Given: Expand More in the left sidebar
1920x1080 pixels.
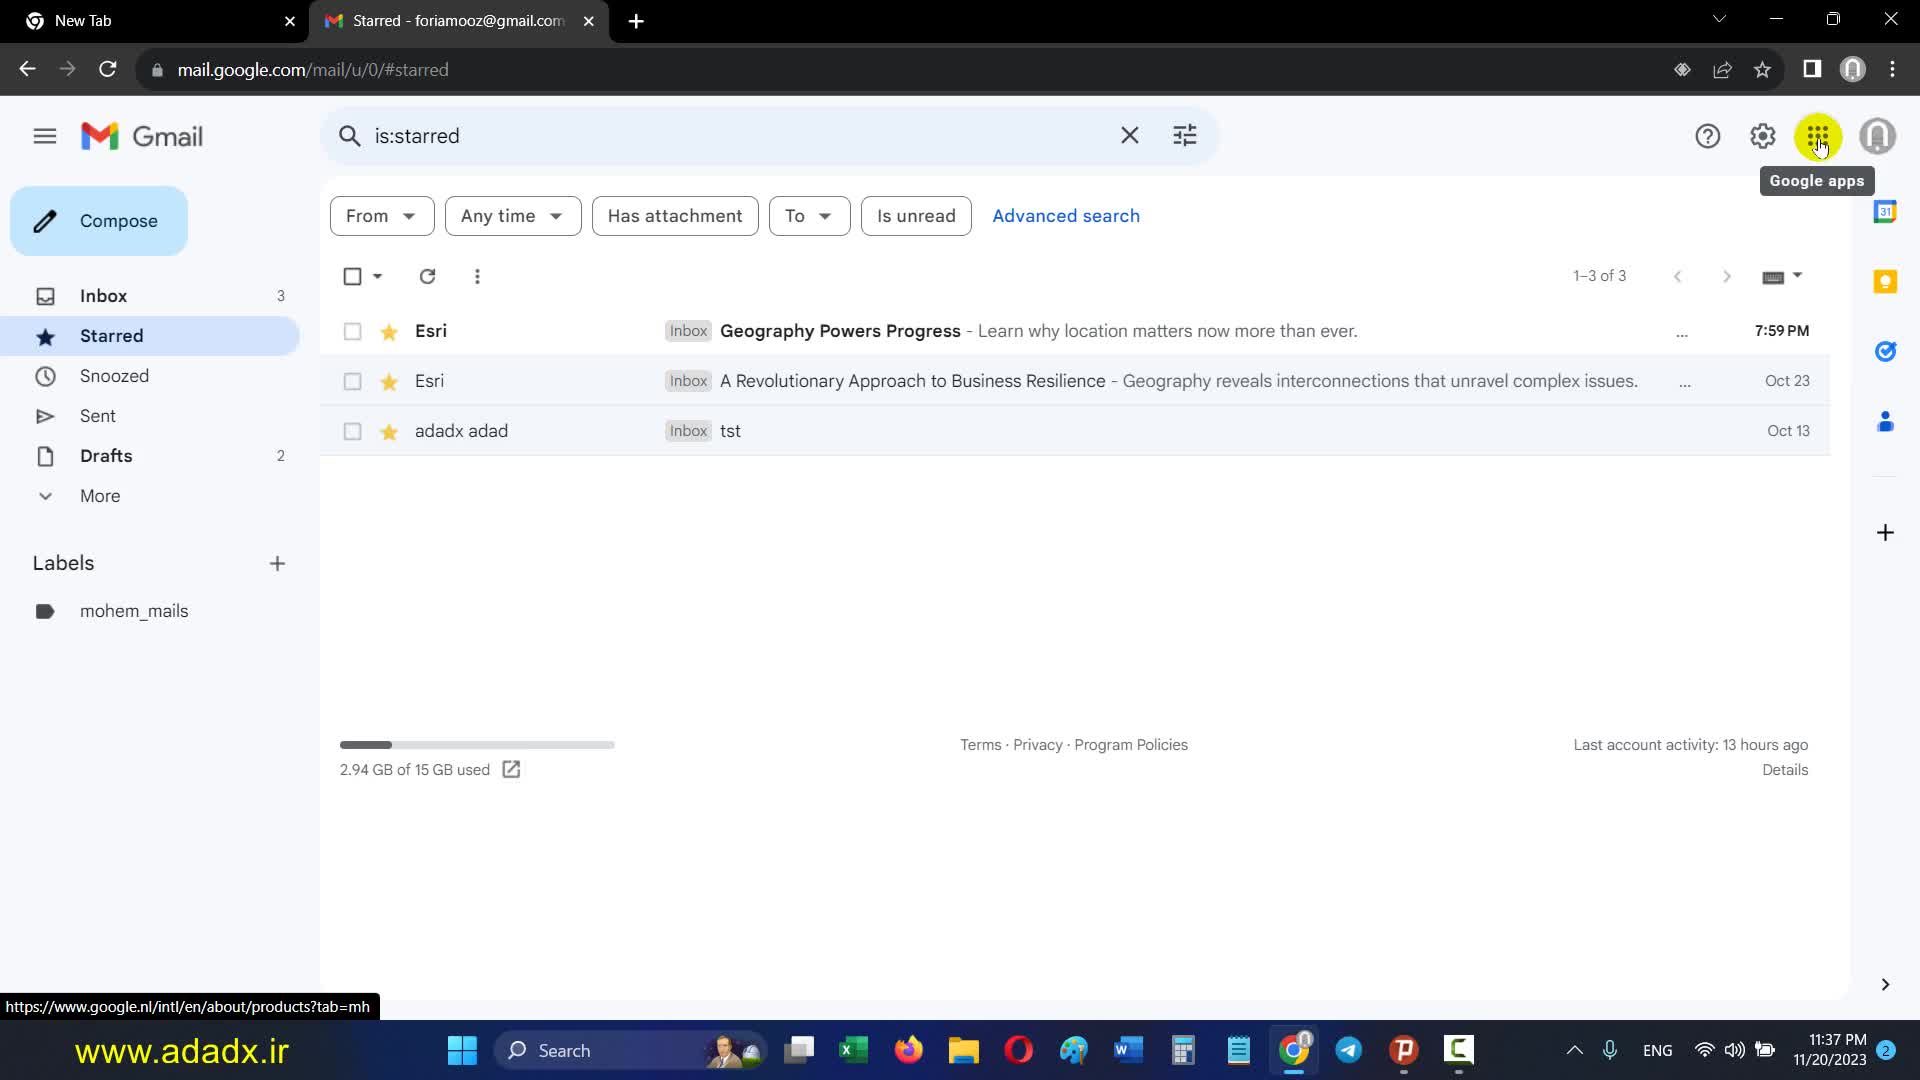Looking at the screenshot, I should tap(99, 496).
